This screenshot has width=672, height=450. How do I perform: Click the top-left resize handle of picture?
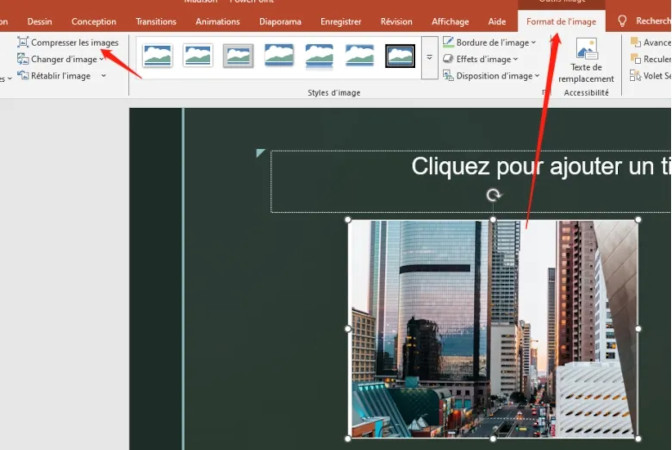348,220
